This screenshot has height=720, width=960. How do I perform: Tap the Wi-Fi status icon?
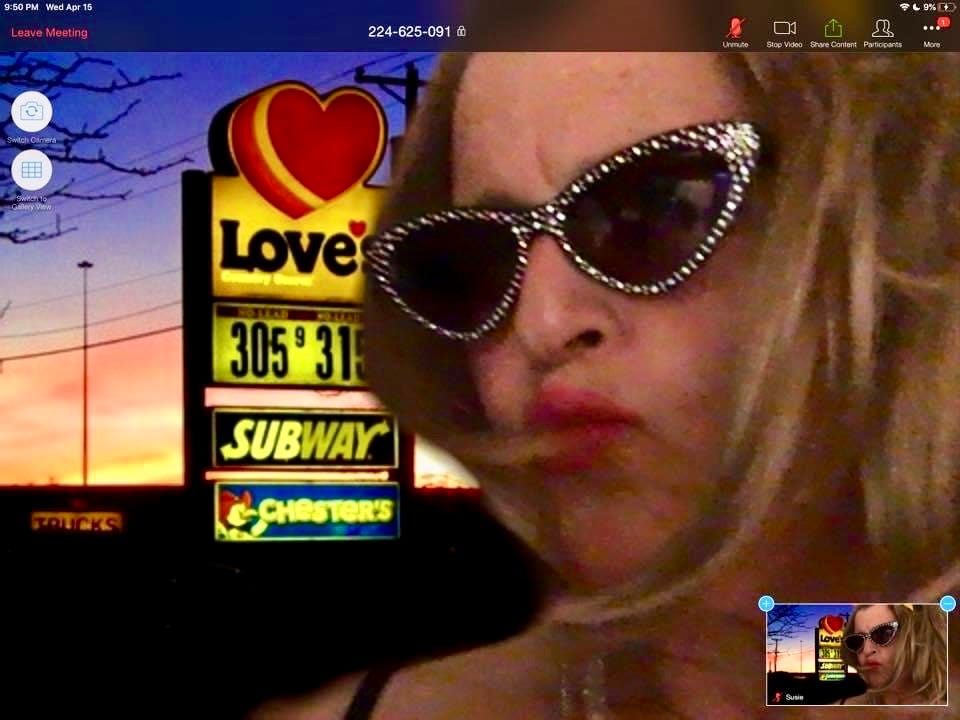[x=904, y=7]
